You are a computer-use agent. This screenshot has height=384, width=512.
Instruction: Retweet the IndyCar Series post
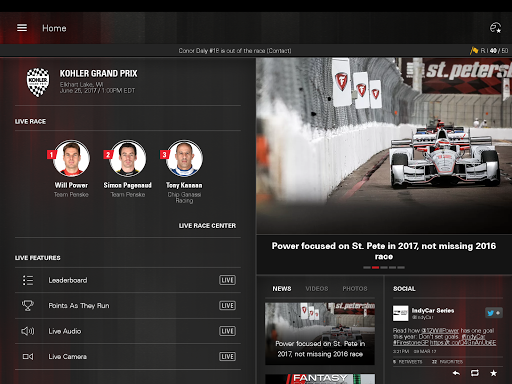coord(475,373)
